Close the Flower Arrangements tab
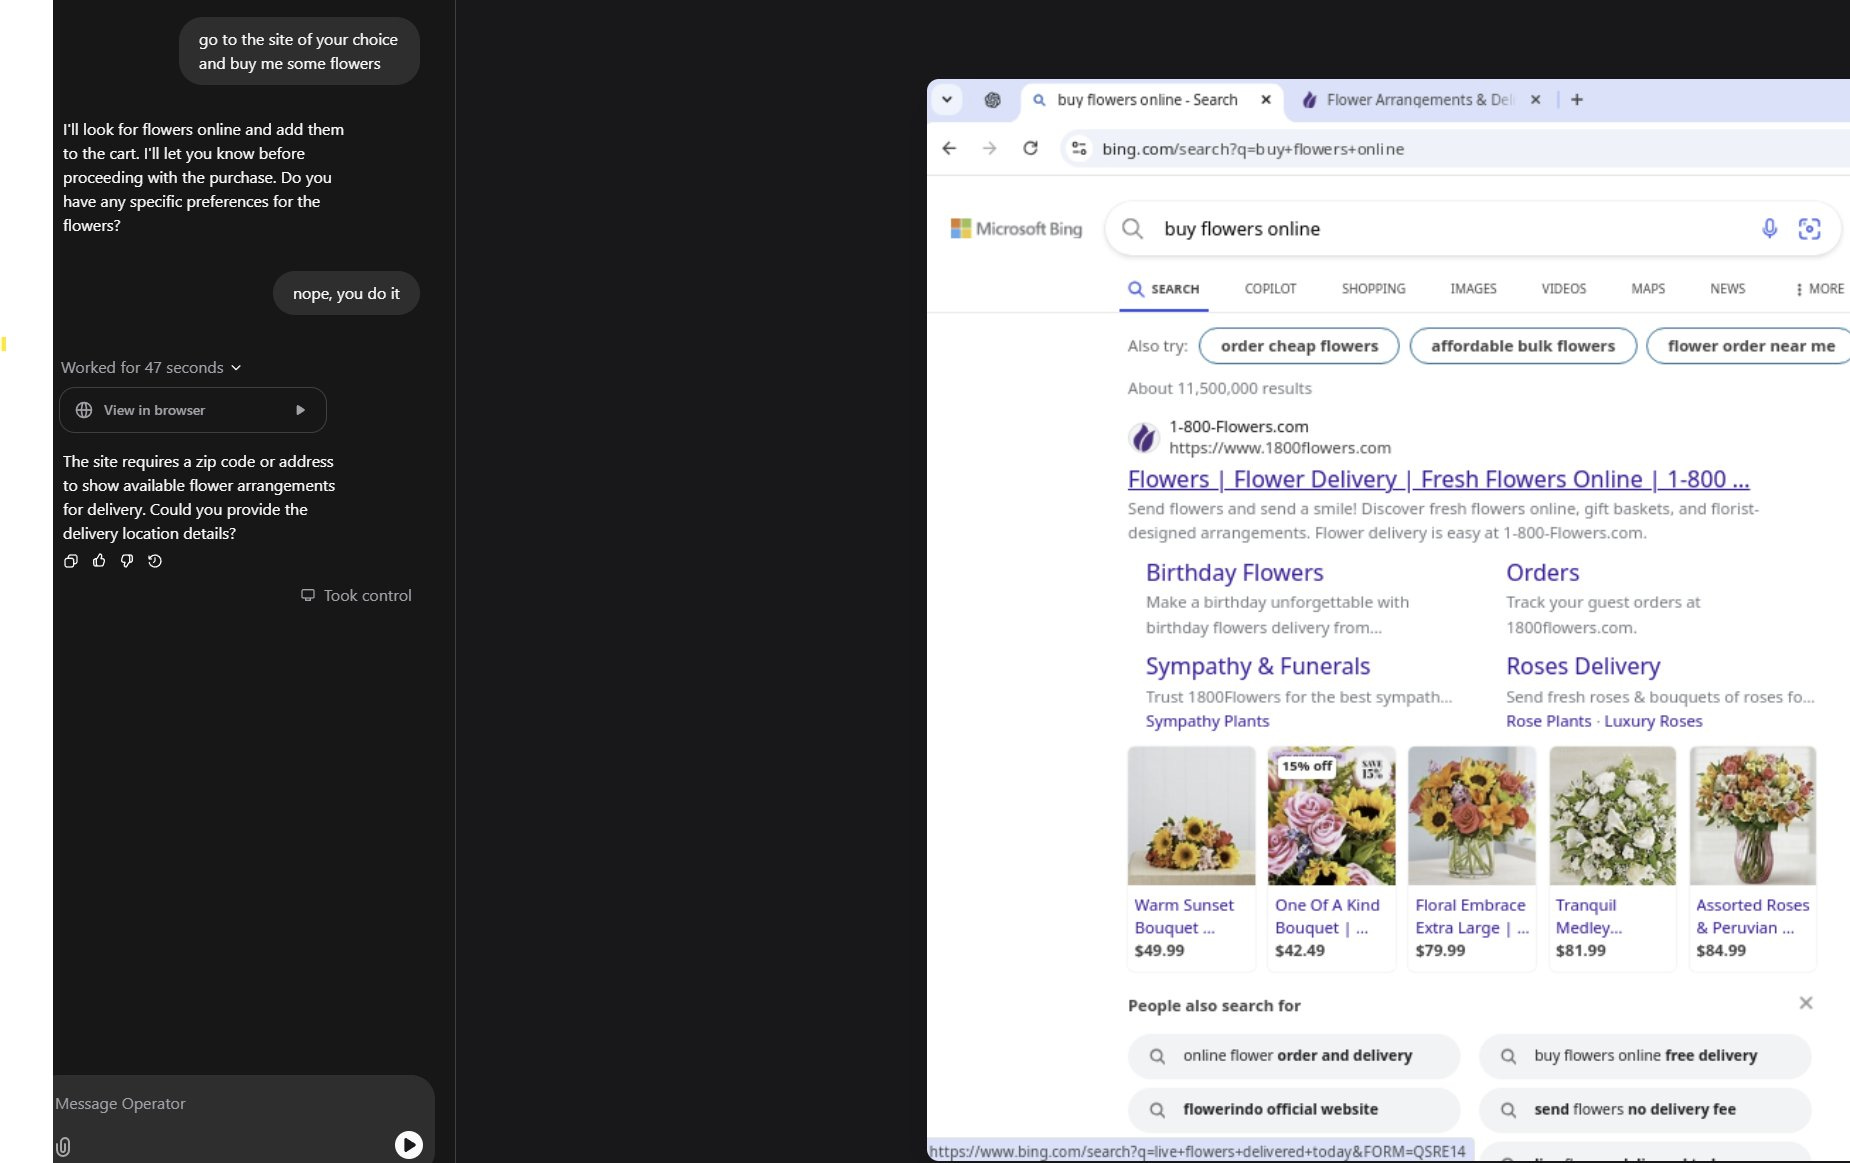The height and width of the screenshot is (1163, 1850). click(1535, 99)
